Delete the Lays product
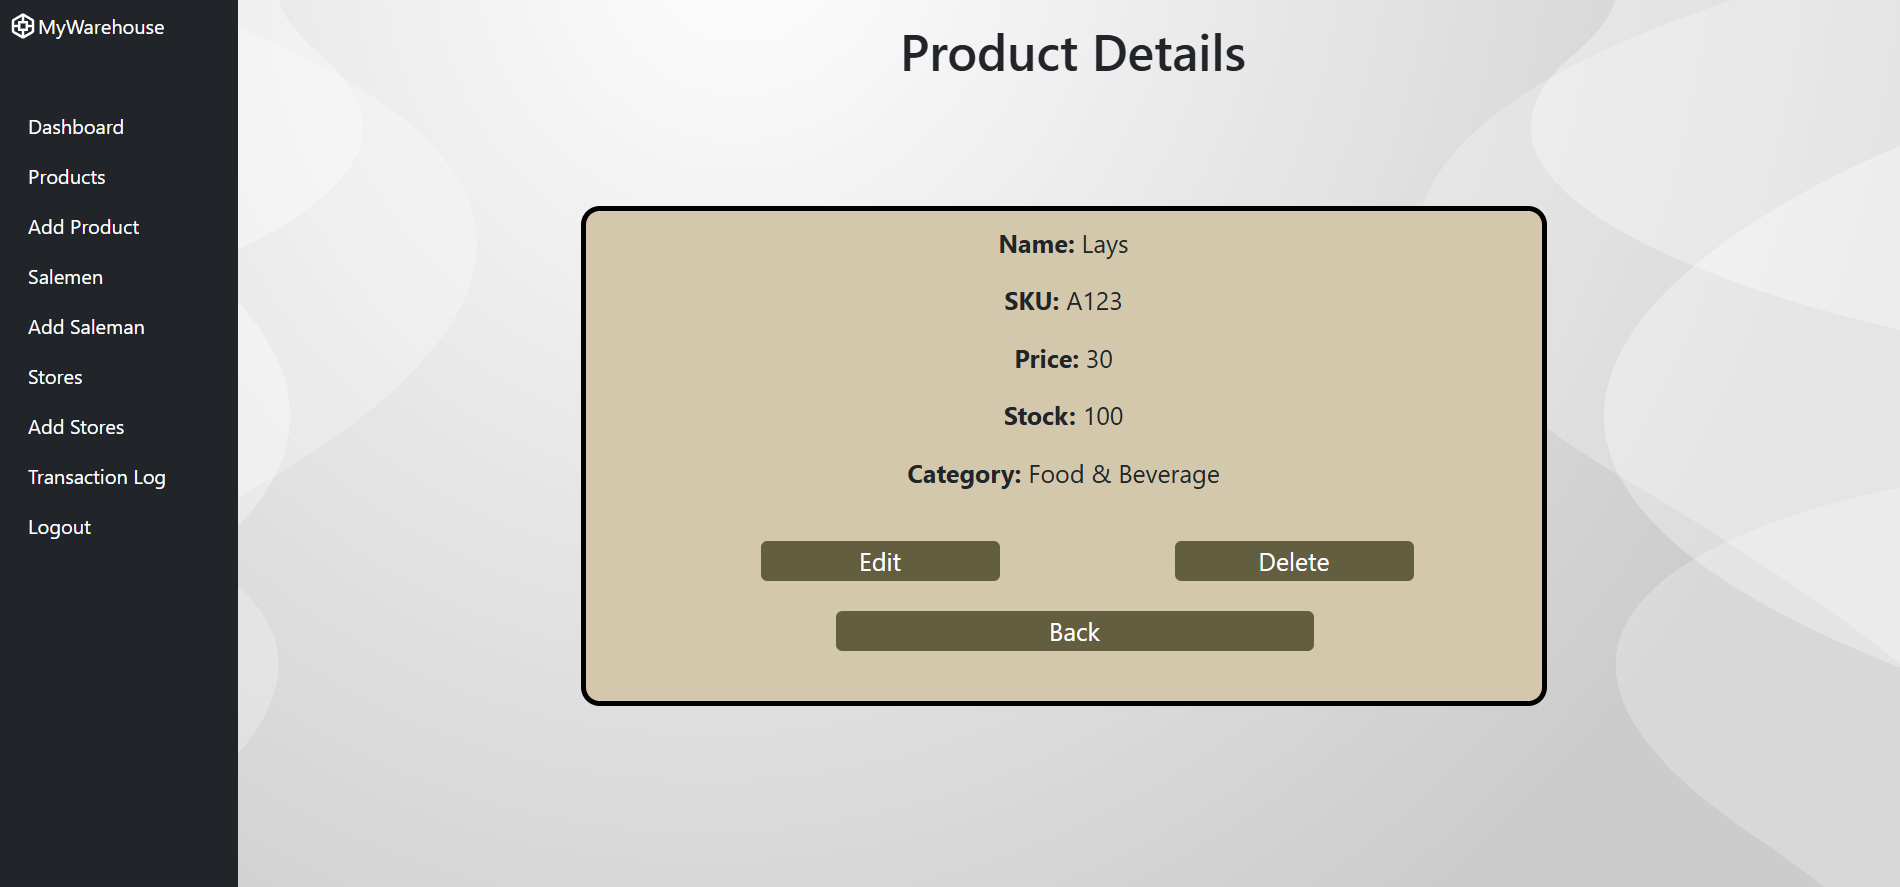The width and height of the screenshot is (1900, 887). coord(1293,561)
